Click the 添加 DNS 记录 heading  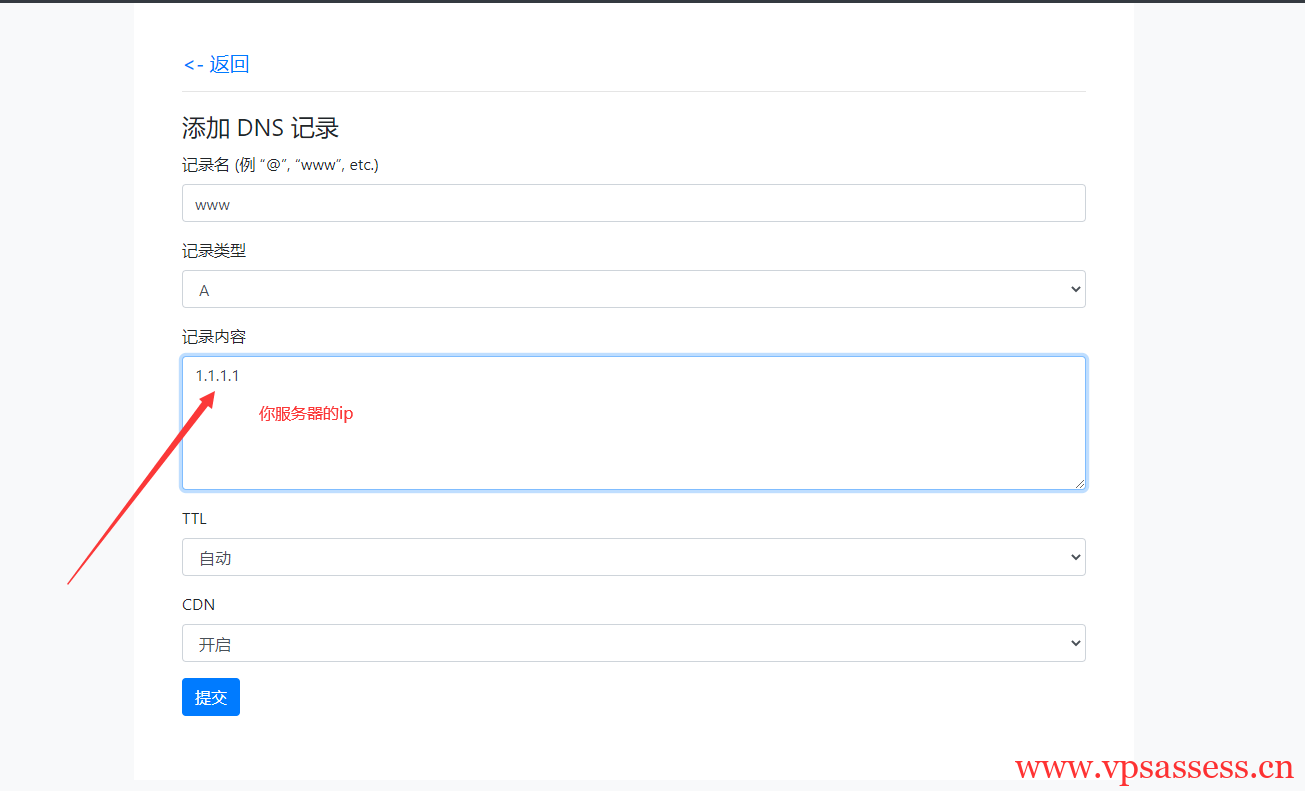pos(260,128)
